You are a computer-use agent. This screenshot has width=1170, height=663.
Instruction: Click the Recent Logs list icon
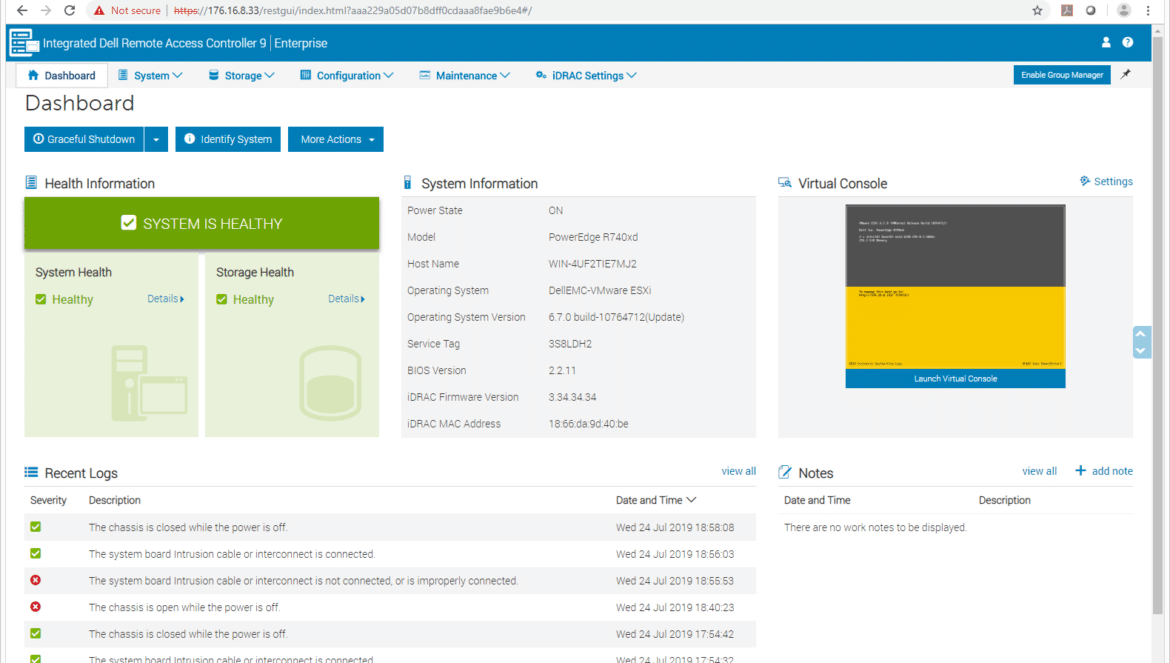pyautogui.click(x=31, y=472)
